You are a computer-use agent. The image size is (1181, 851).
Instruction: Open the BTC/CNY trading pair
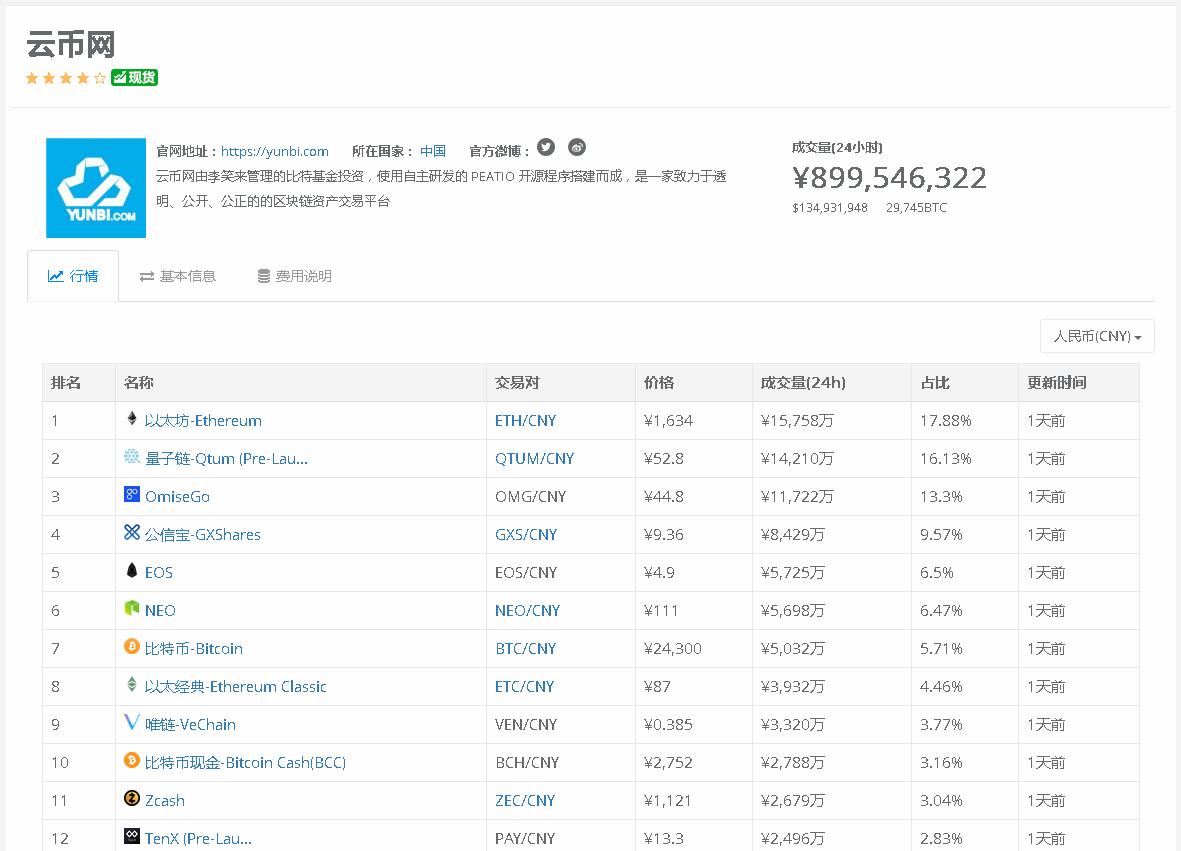click(525, 648)
